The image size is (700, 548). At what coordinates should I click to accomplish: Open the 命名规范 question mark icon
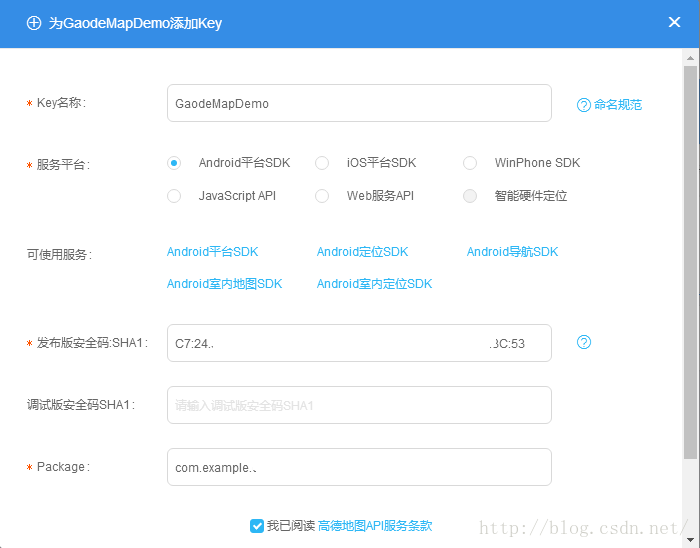[x=583, y=105]
